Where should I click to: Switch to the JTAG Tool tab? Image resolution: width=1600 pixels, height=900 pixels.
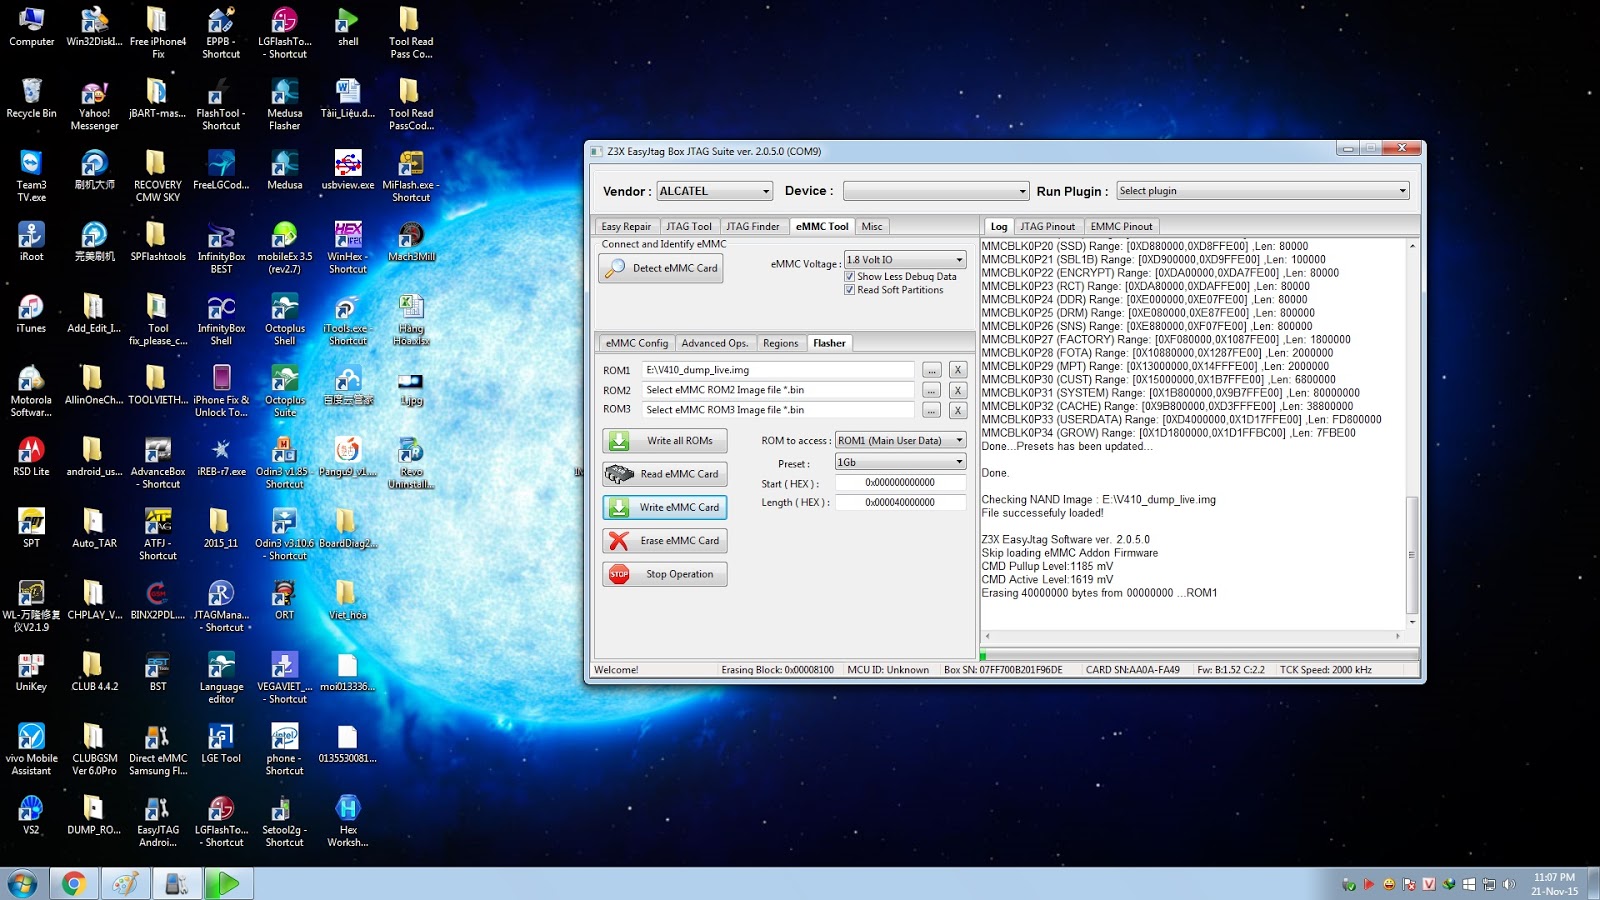tap(689, 227)
